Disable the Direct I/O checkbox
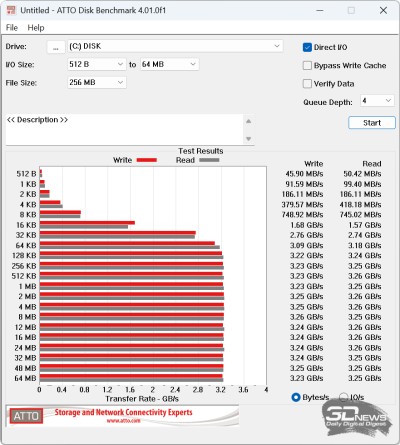Screen dimensions: 400x445 pyautogui.click(x=307, y=47)
